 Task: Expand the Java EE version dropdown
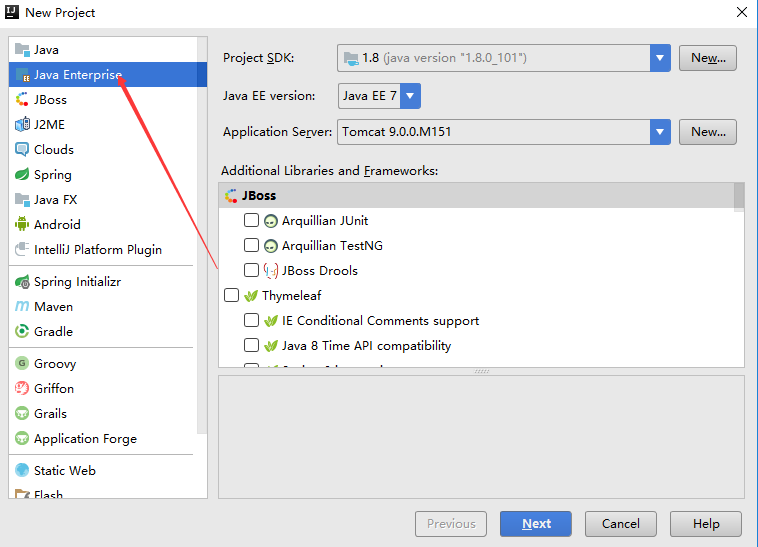pyautogui.click(x=410, y=96)
